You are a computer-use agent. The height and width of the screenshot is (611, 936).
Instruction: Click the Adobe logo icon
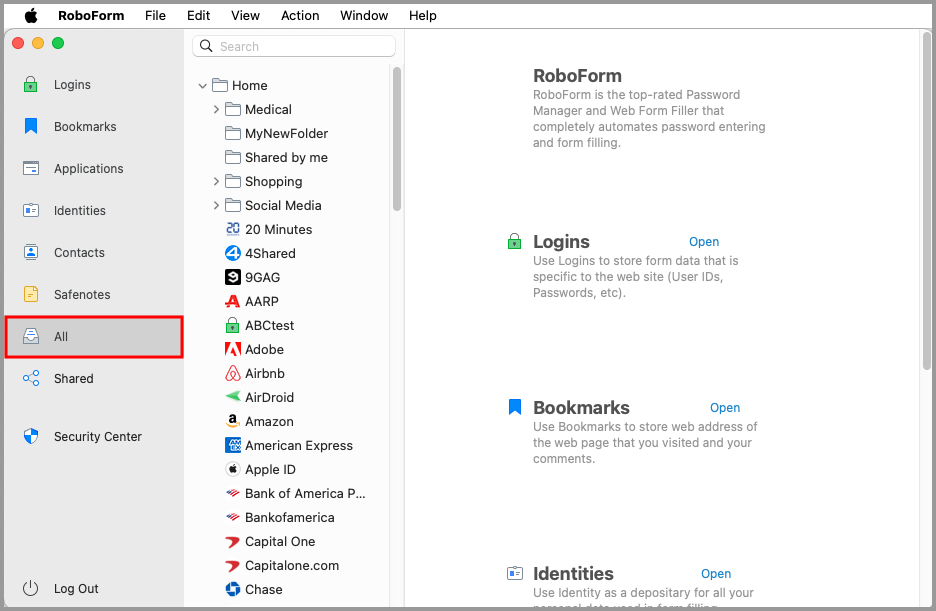coord(233,349)
